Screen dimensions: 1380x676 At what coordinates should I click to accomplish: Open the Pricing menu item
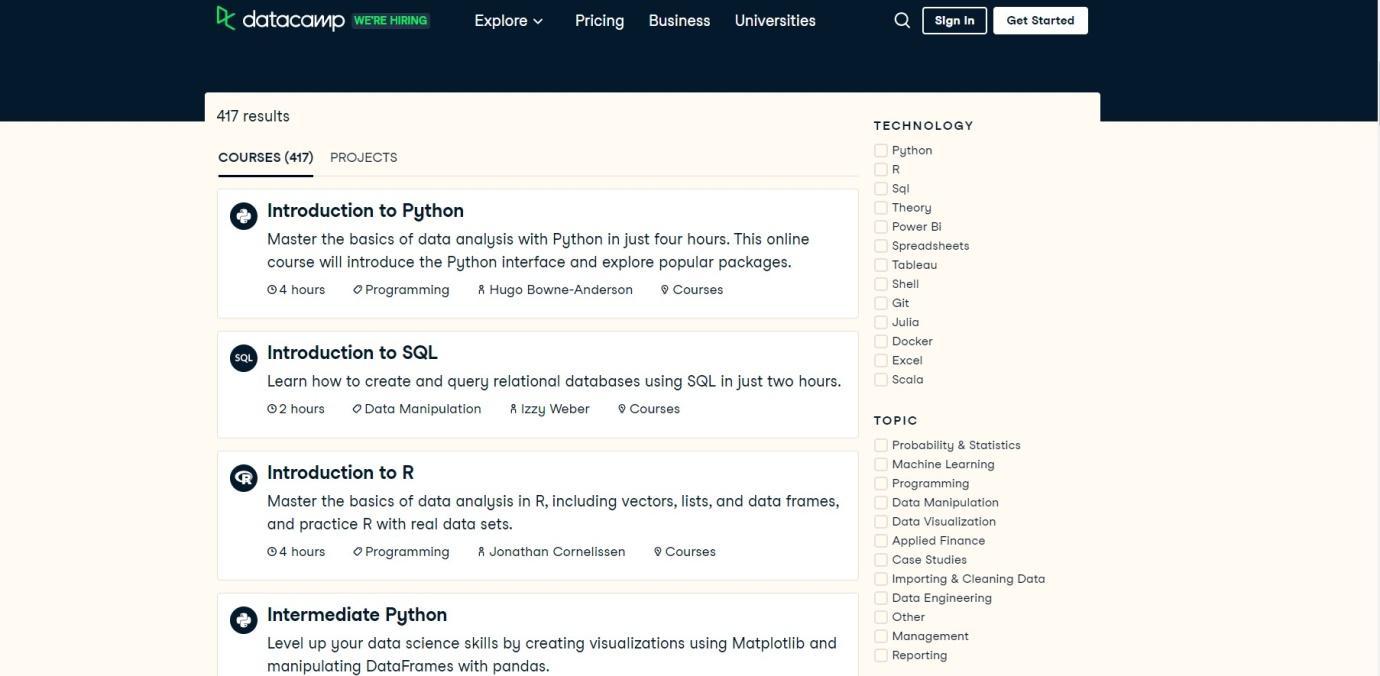[599, 21]
